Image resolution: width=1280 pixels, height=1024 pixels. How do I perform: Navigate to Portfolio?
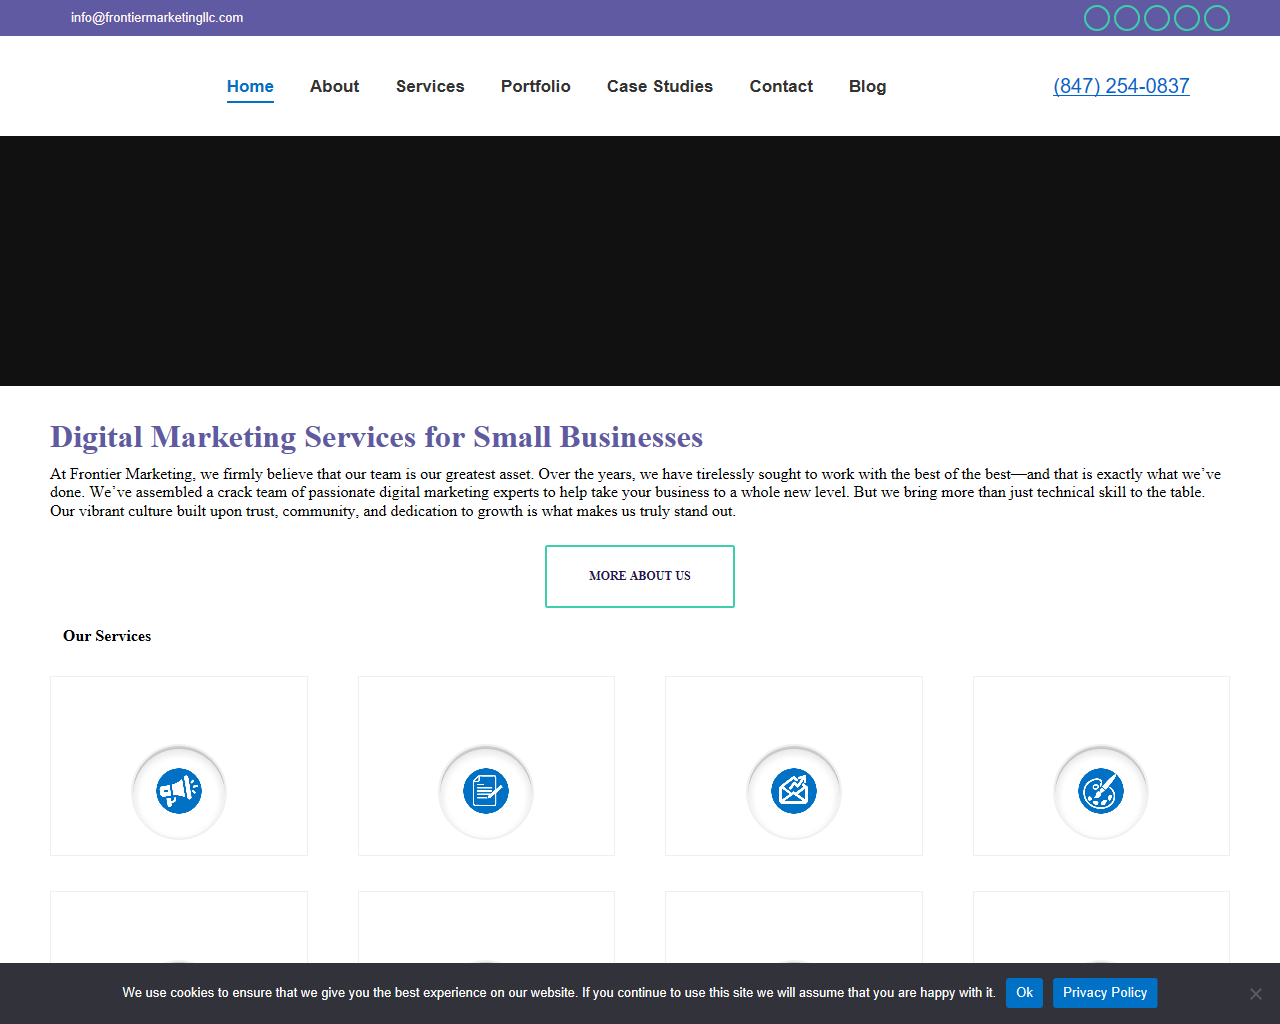tap(536, 86)
